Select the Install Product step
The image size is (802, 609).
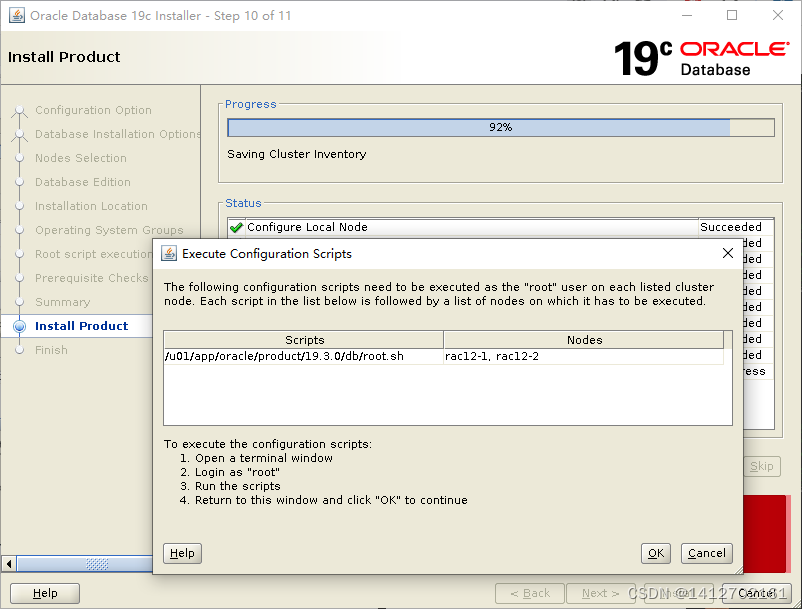81,326
